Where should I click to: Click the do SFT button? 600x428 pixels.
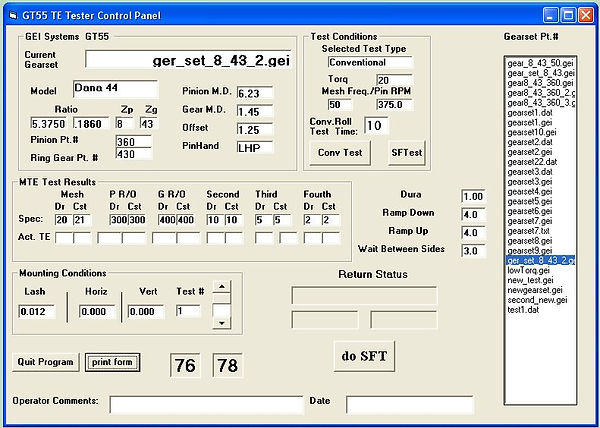(x=364, y=356)
